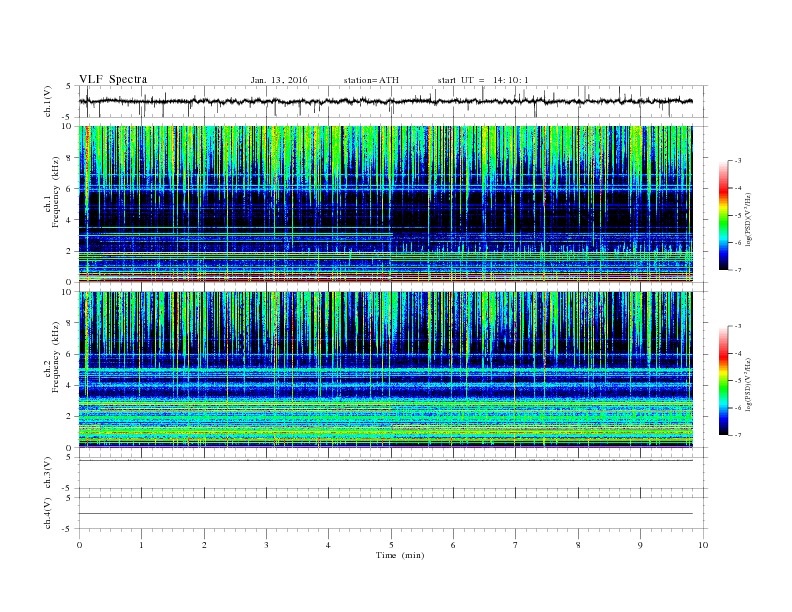Click the "3" tick on the time axis
Viewport: 792px width, 612px height.
(266, 545)
